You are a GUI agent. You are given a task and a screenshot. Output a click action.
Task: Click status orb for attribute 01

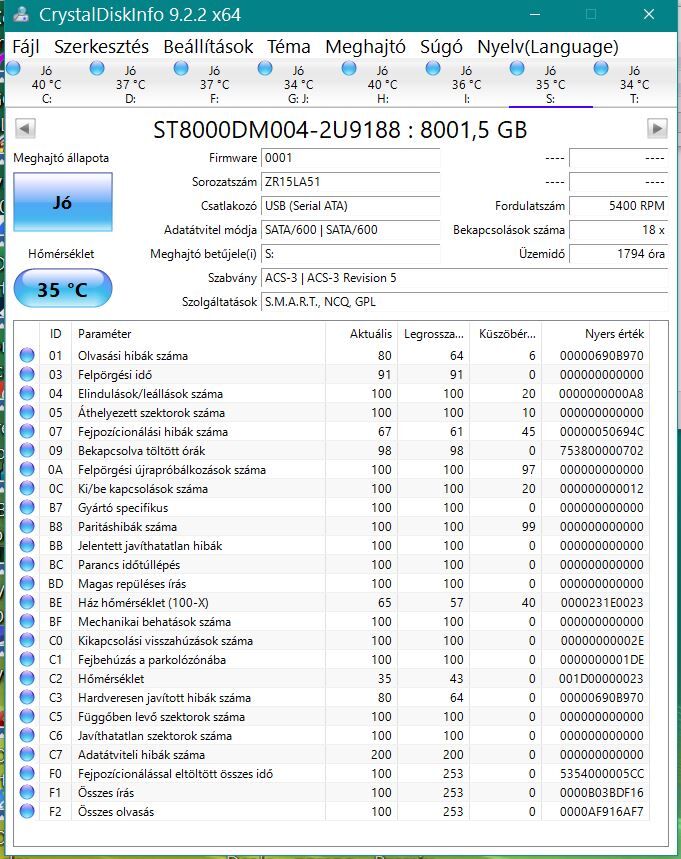click(x=27, y=355)
